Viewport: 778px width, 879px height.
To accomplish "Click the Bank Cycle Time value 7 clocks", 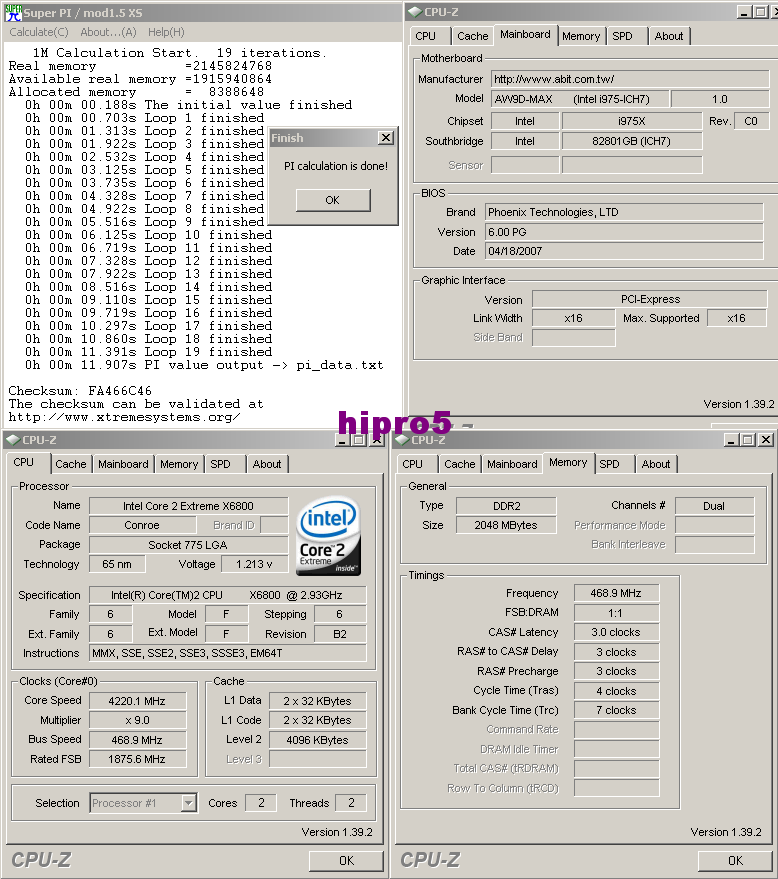I will click(x=617, y=710).
